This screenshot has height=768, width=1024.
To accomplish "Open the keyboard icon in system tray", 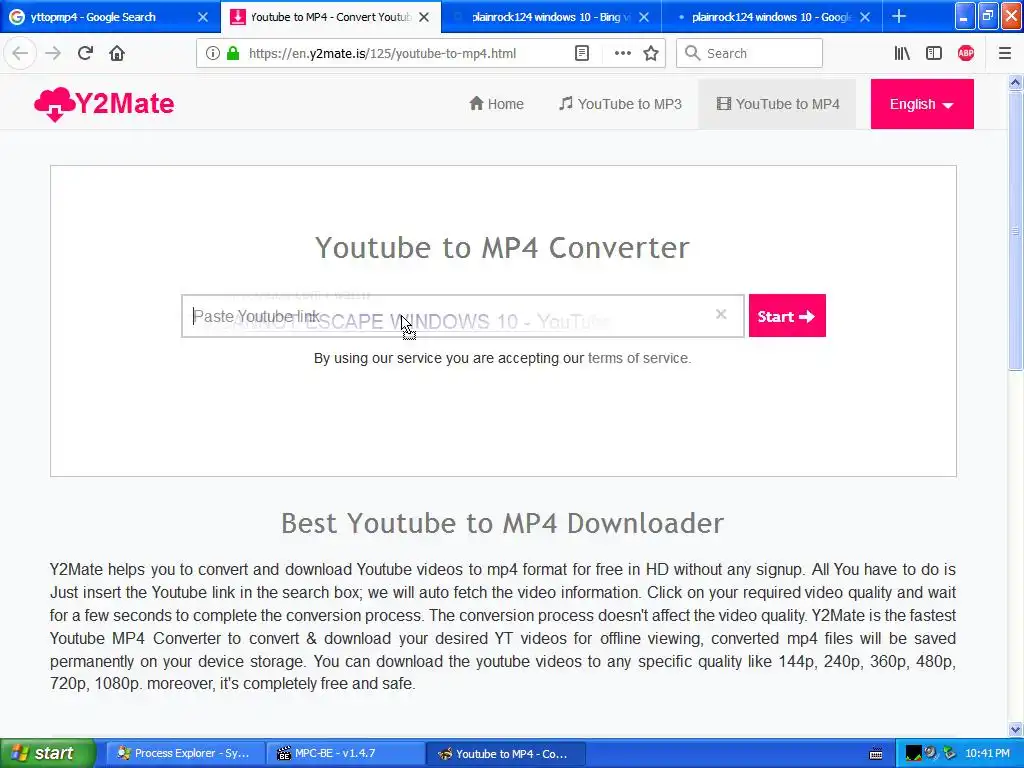I will point(876,754).
